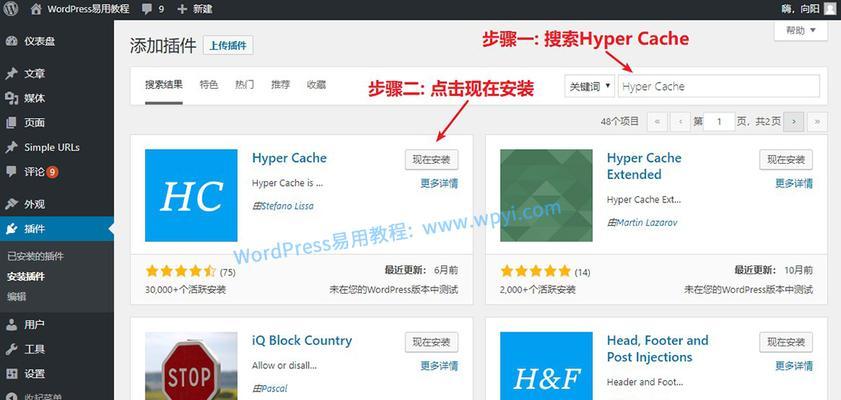Open 更多详情 for Hyper Cache
This screenshot has width=841, height=400.
(x=439, y=183)
